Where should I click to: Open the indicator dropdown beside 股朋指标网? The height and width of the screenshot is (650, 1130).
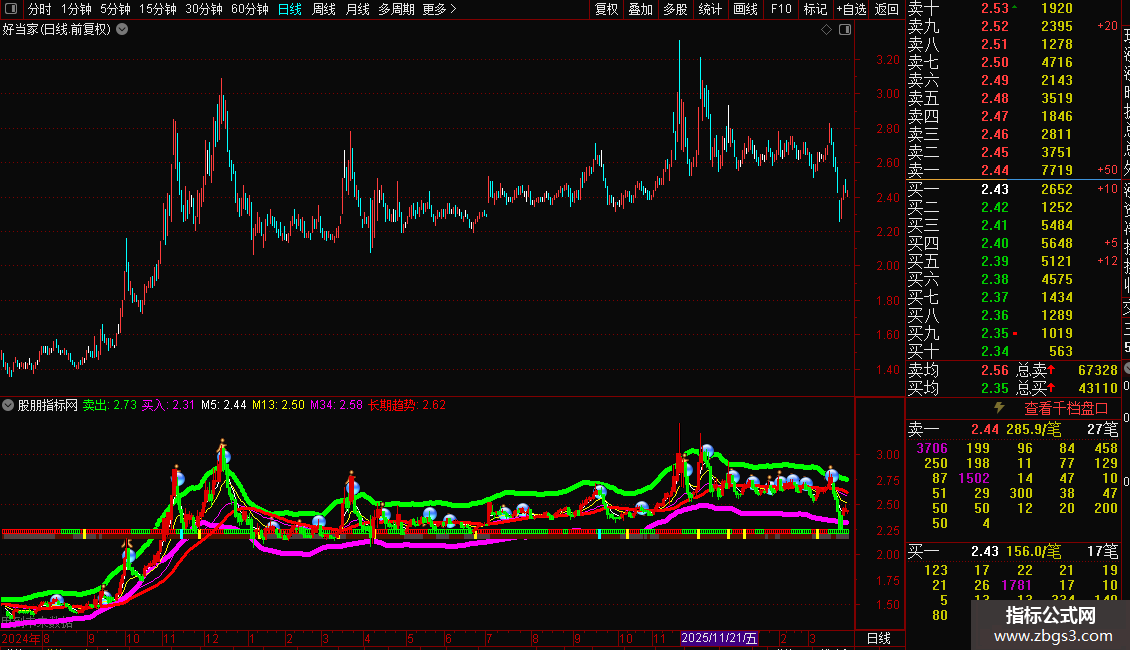click(x=8, y=405)
